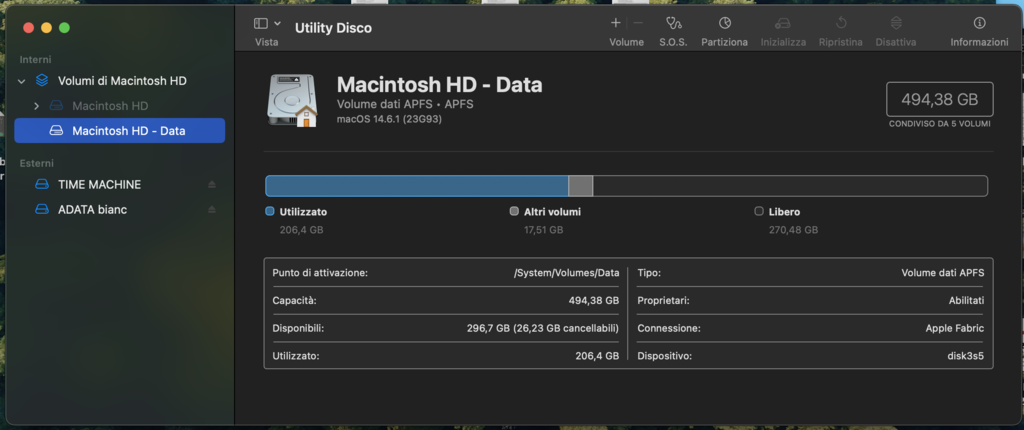Expand the Macintosh HD tree row

click(x=37, y=106)
